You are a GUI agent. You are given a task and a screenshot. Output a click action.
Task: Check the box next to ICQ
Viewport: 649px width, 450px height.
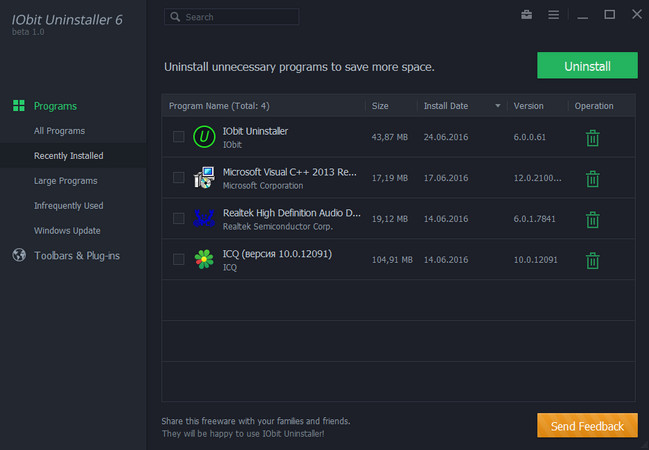coord(178,259)
